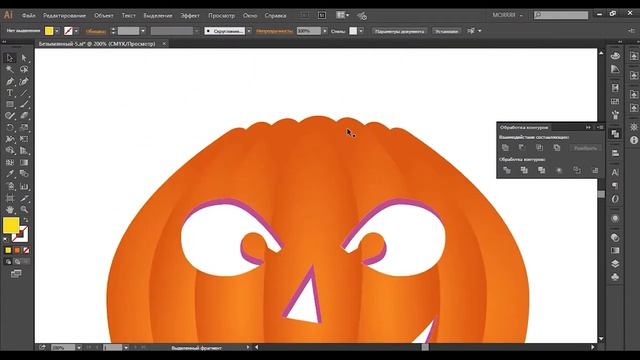Open the Файл menu
This screenshot has height=360, width=640.
pos(29,16)
